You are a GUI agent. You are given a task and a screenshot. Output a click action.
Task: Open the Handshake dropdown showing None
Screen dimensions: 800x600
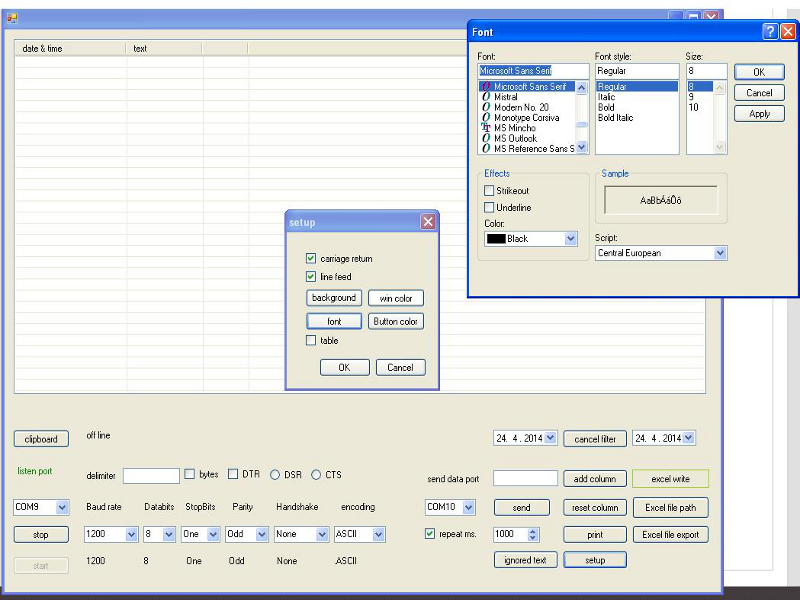click(322, 534)
